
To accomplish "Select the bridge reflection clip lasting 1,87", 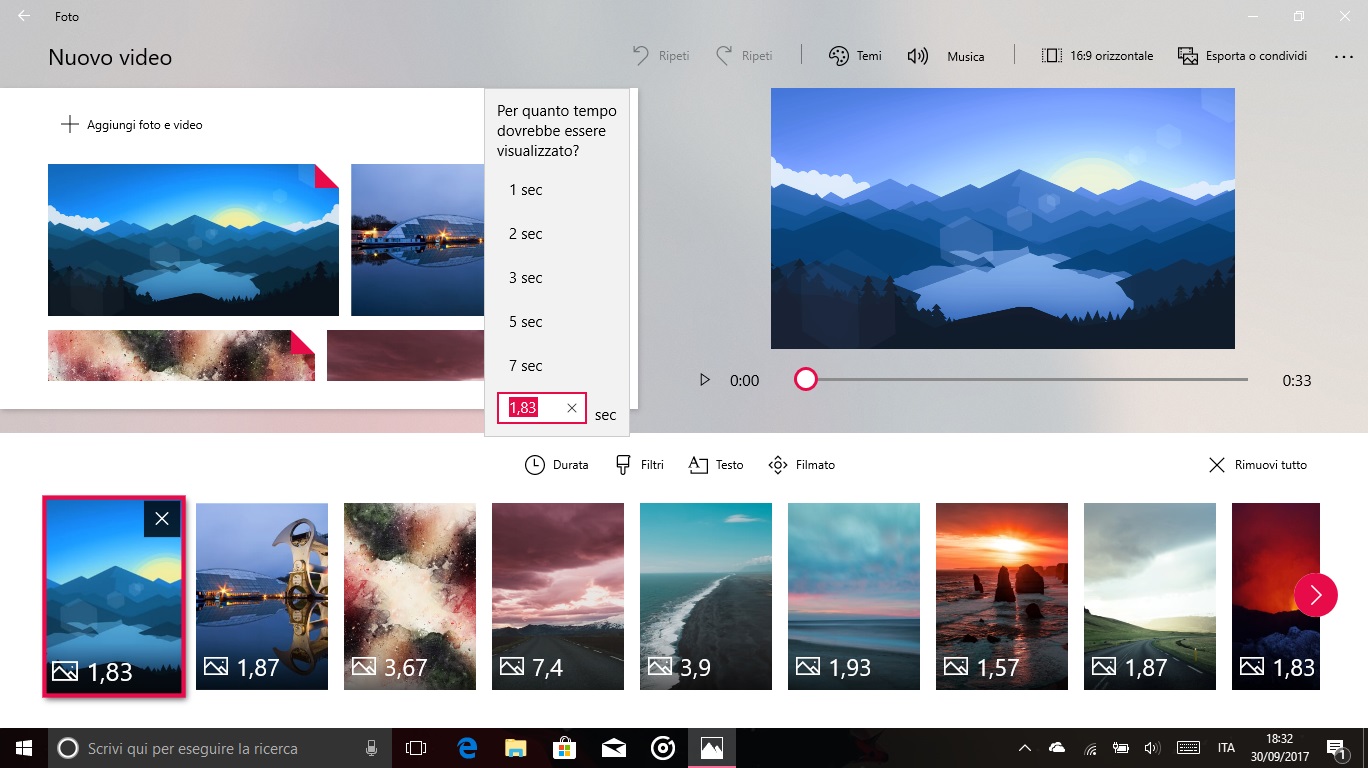I will click(262, 596).
